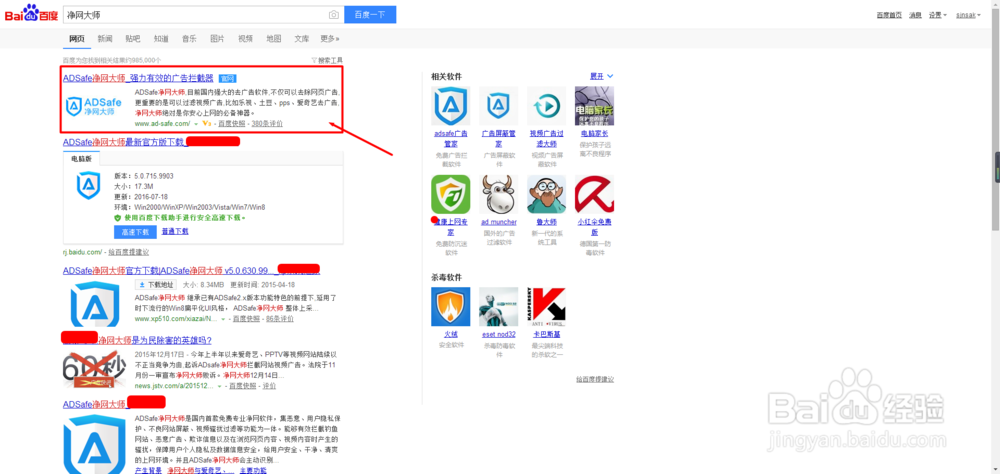This screenshot has height=474, width=1000.
Task: Click the shield icon in 电脑版 download box
Action: tap(89, 186)
